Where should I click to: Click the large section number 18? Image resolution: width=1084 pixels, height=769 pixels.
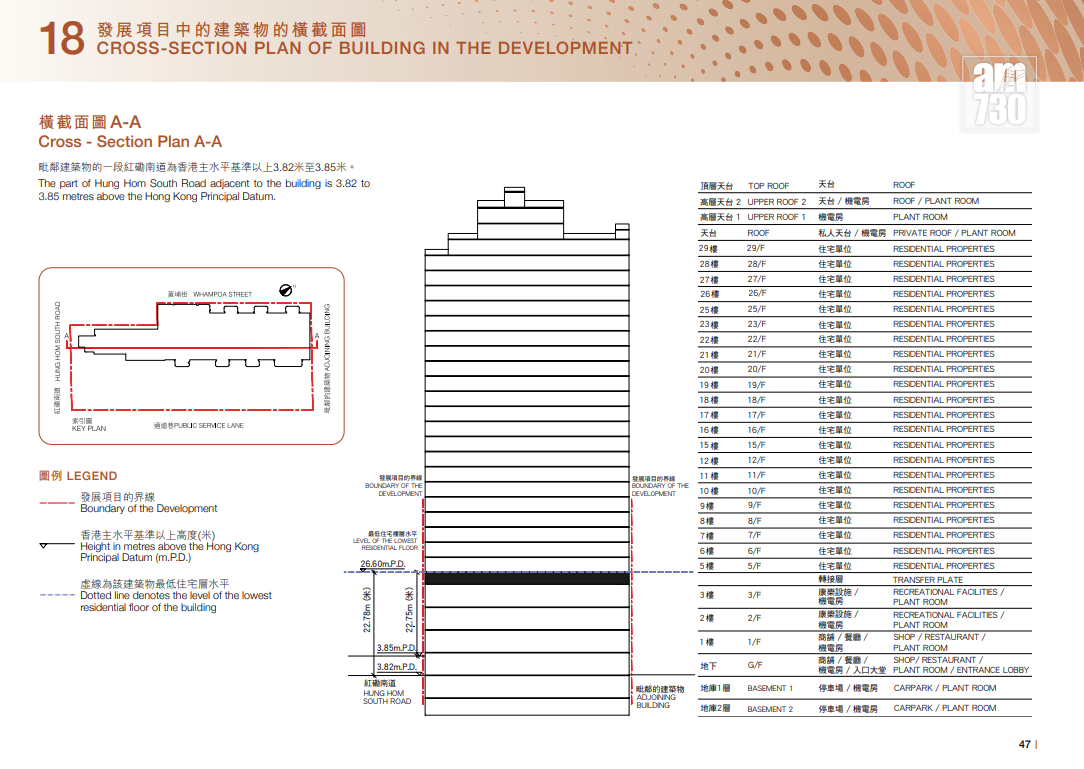[62, 38]
